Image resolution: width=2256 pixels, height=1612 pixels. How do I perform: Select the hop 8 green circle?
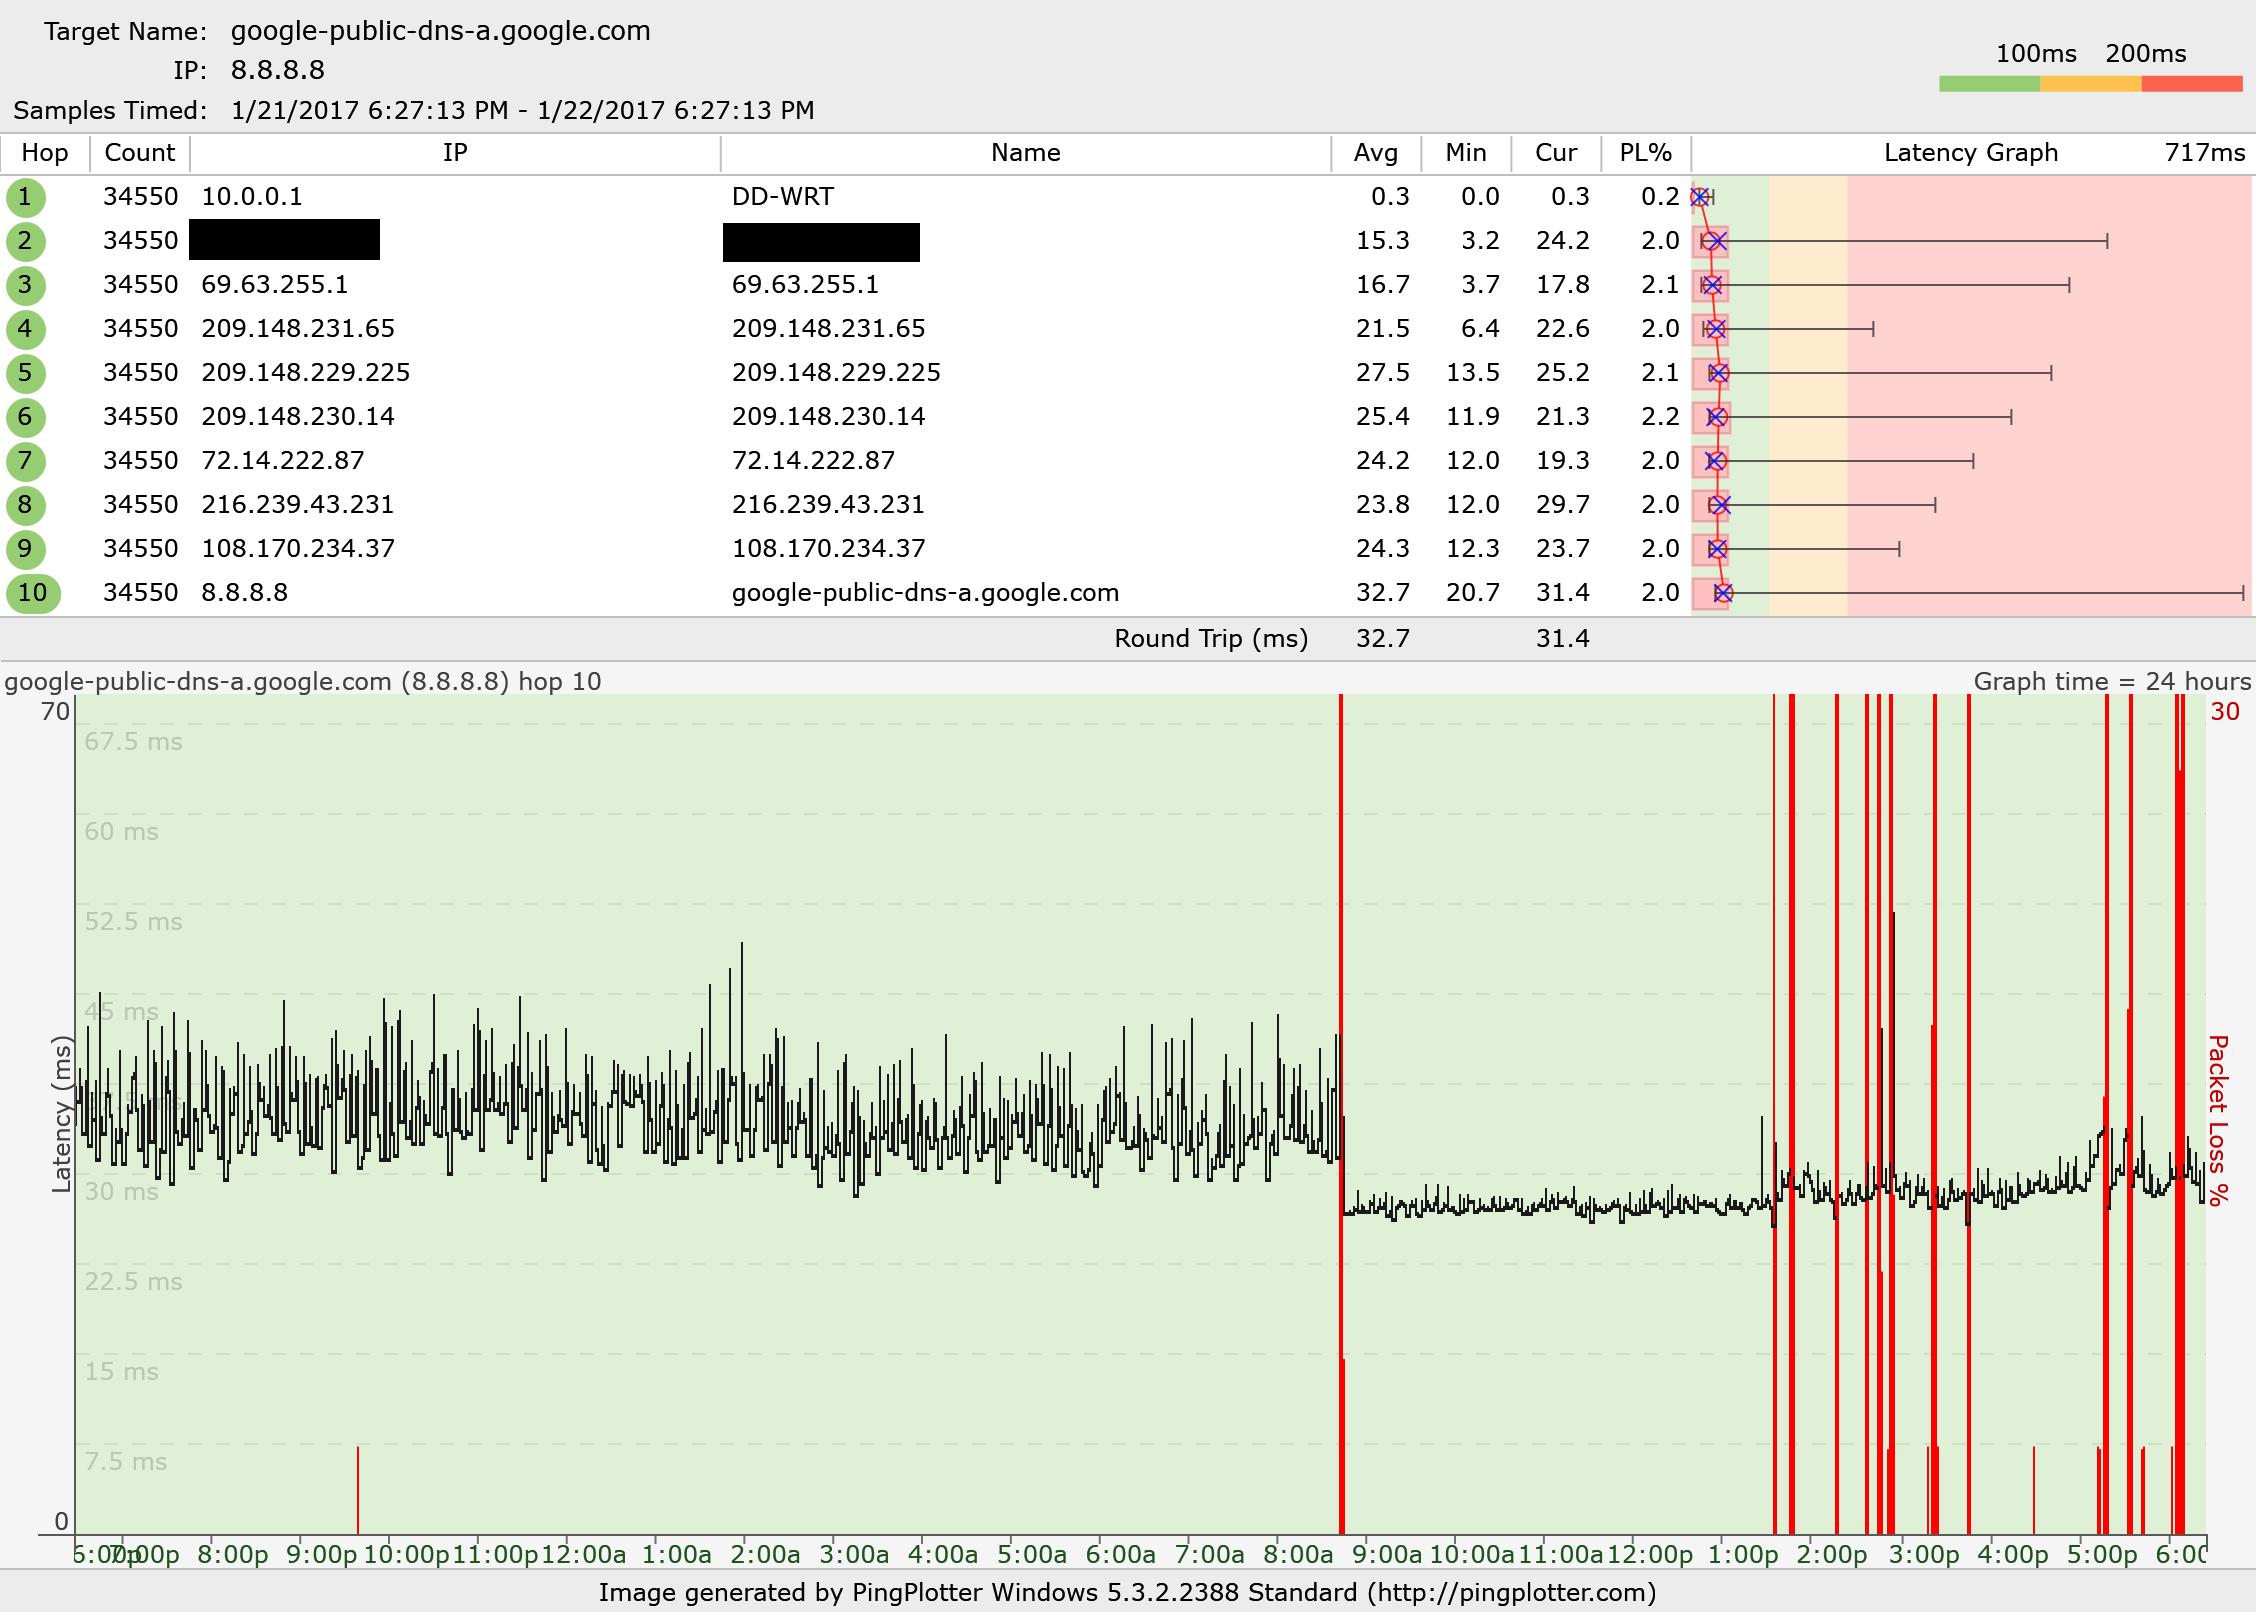25,505
